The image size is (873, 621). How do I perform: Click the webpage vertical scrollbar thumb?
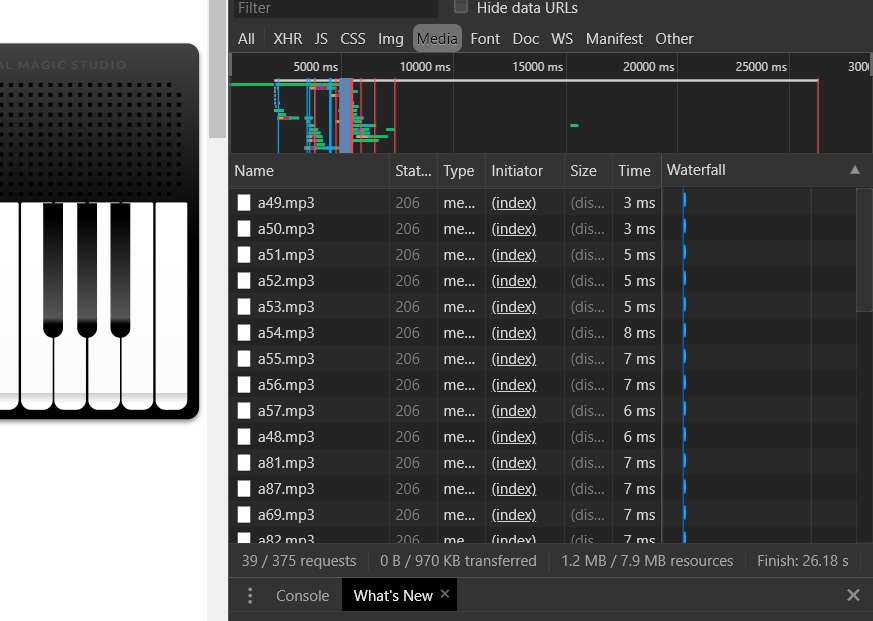pos(217,68)
